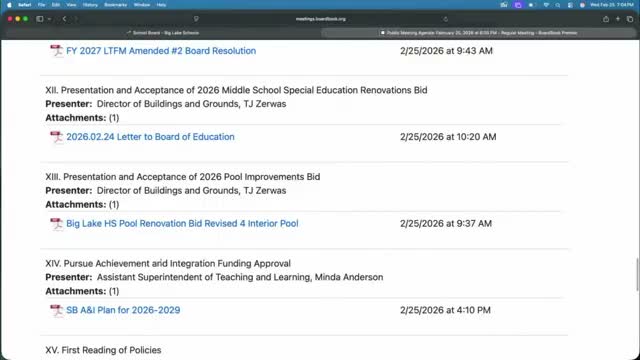Switch to School Board - Big Lake Schools tab
640x360 pixels.
(162, 33)
